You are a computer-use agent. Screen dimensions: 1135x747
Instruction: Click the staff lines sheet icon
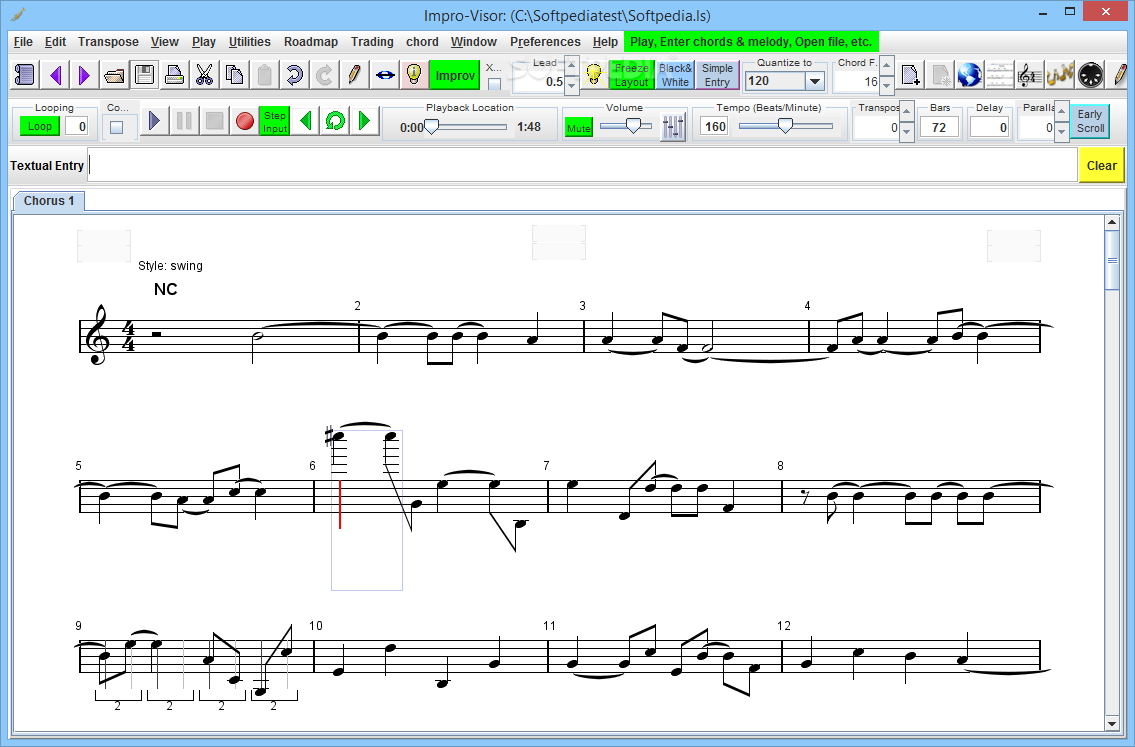1000,75
